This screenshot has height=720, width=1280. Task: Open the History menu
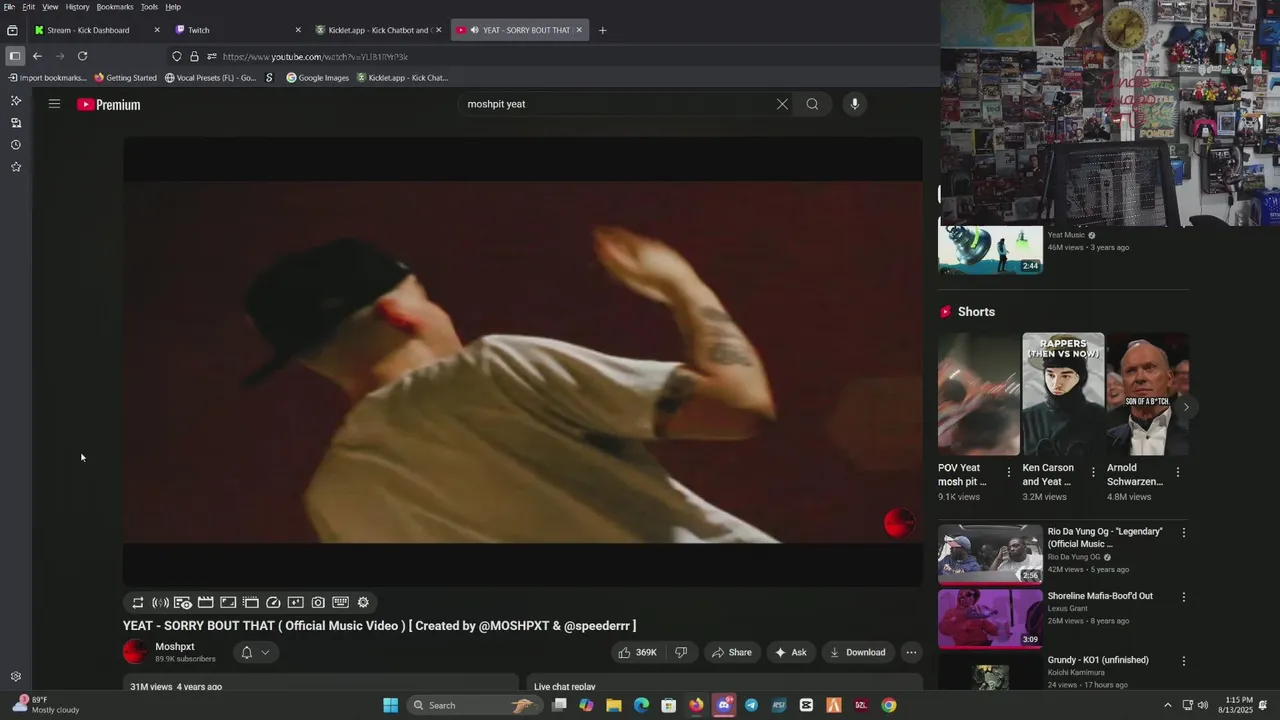point(77,7)
